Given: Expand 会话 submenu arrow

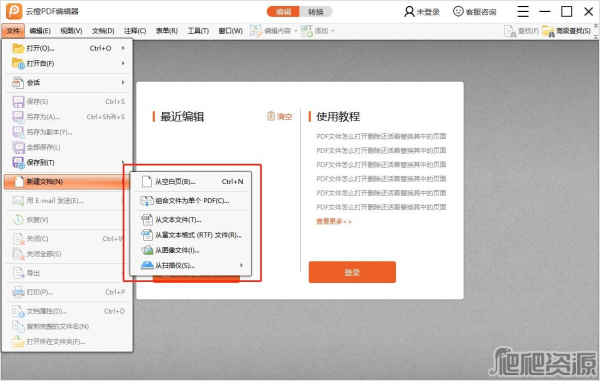Looking at the screenshot, I should tap(123, 82).
